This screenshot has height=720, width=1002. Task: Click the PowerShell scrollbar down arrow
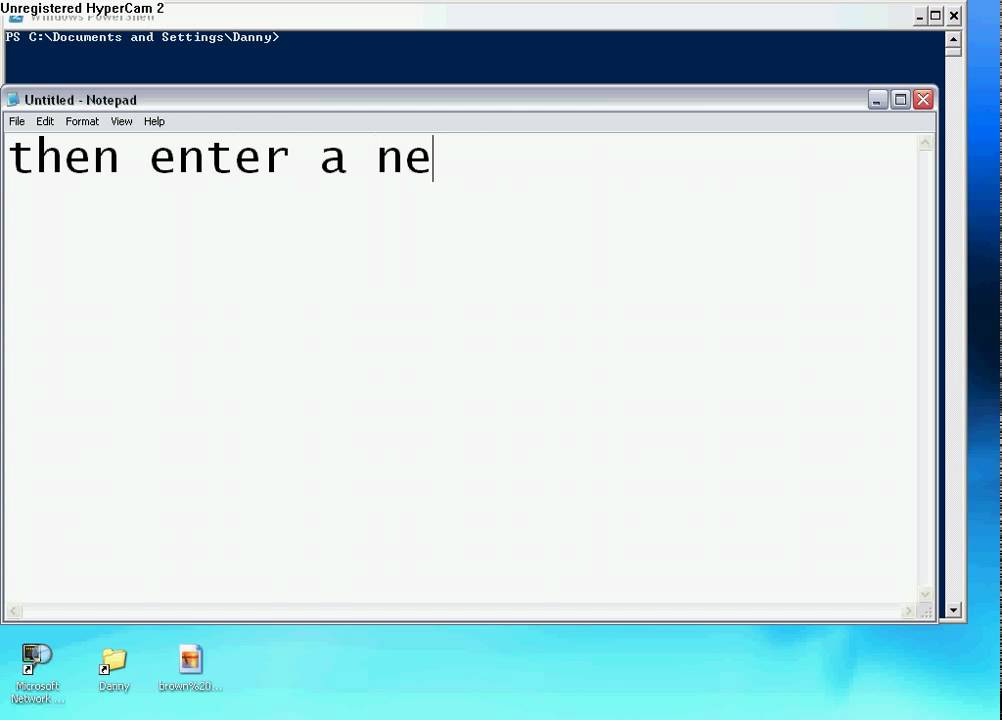(953, 610)
